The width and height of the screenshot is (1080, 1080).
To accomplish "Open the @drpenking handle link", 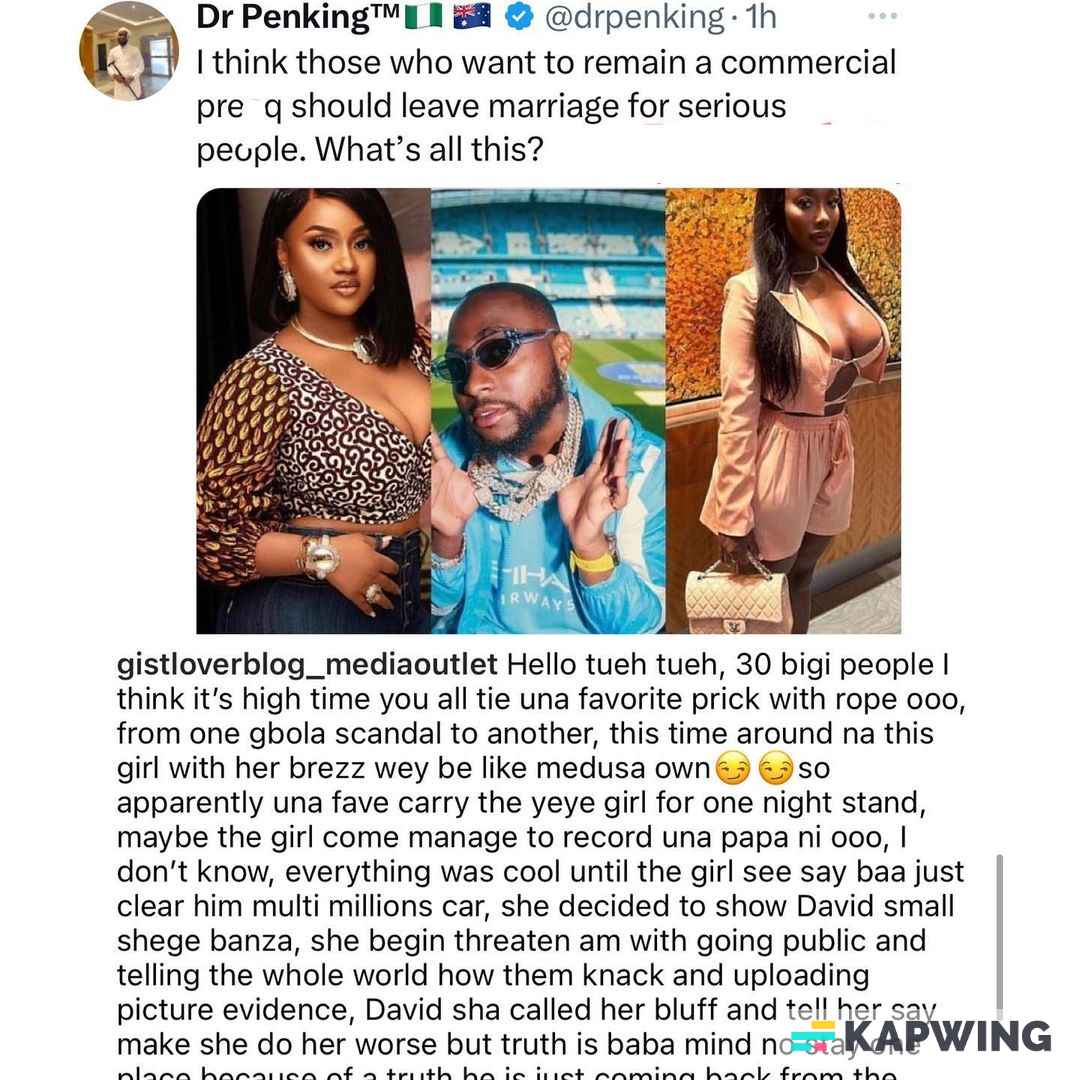I will coord(634,17).
